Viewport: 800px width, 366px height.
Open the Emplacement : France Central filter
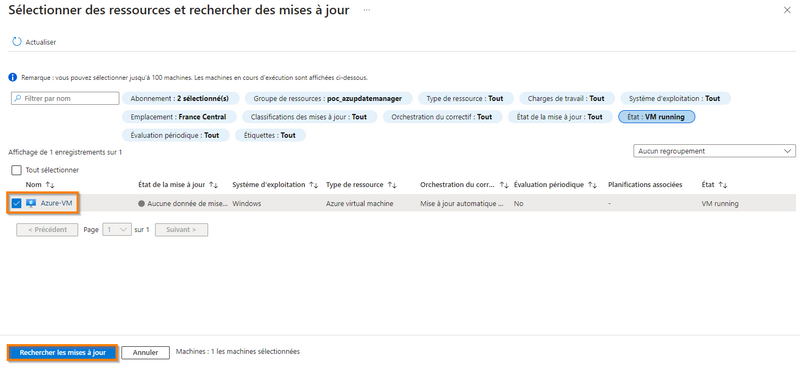(180, 117)
